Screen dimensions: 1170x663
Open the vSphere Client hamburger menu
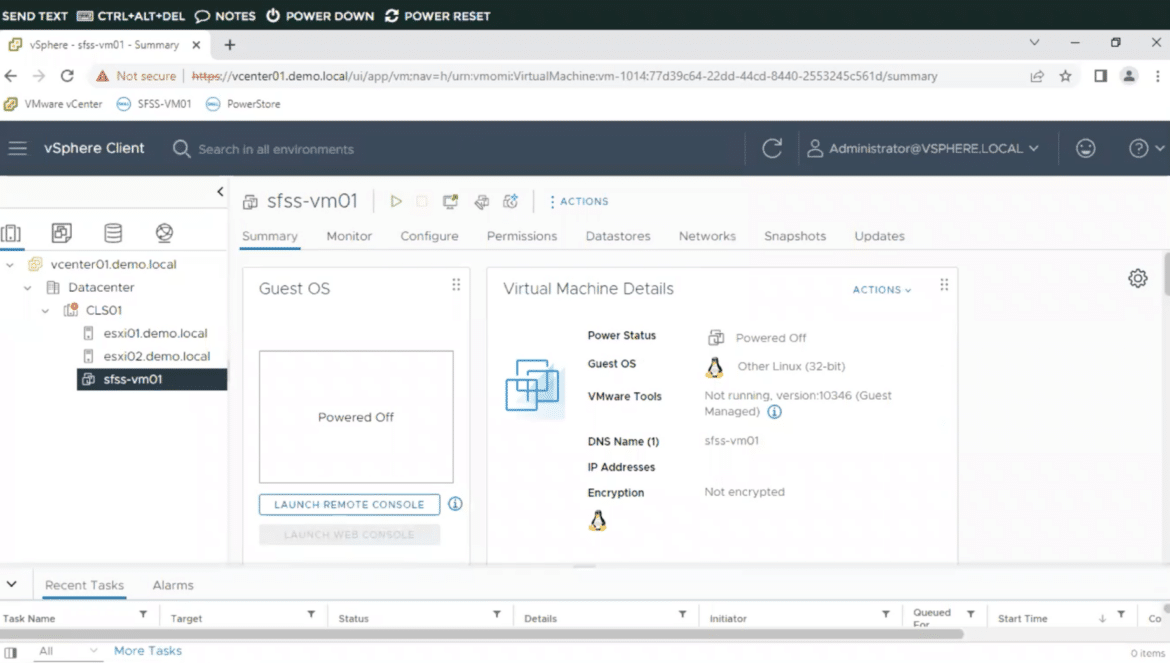click(17, 148)
